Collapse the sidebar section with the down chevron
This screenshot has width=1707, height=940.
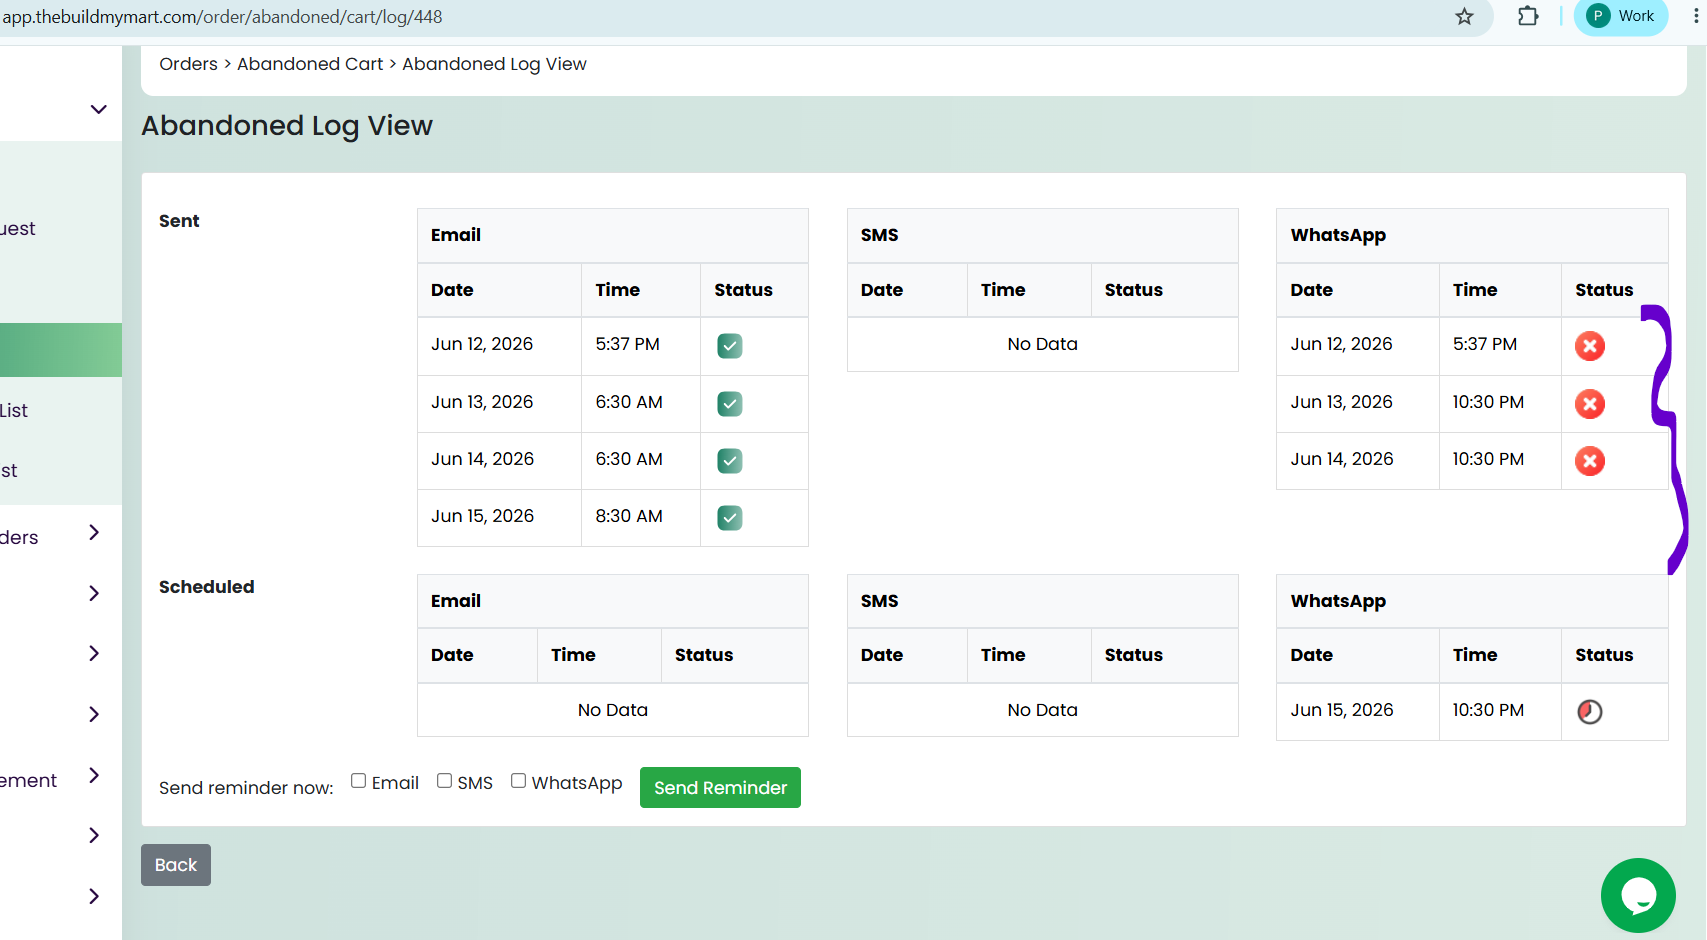(x=98, y=109)
